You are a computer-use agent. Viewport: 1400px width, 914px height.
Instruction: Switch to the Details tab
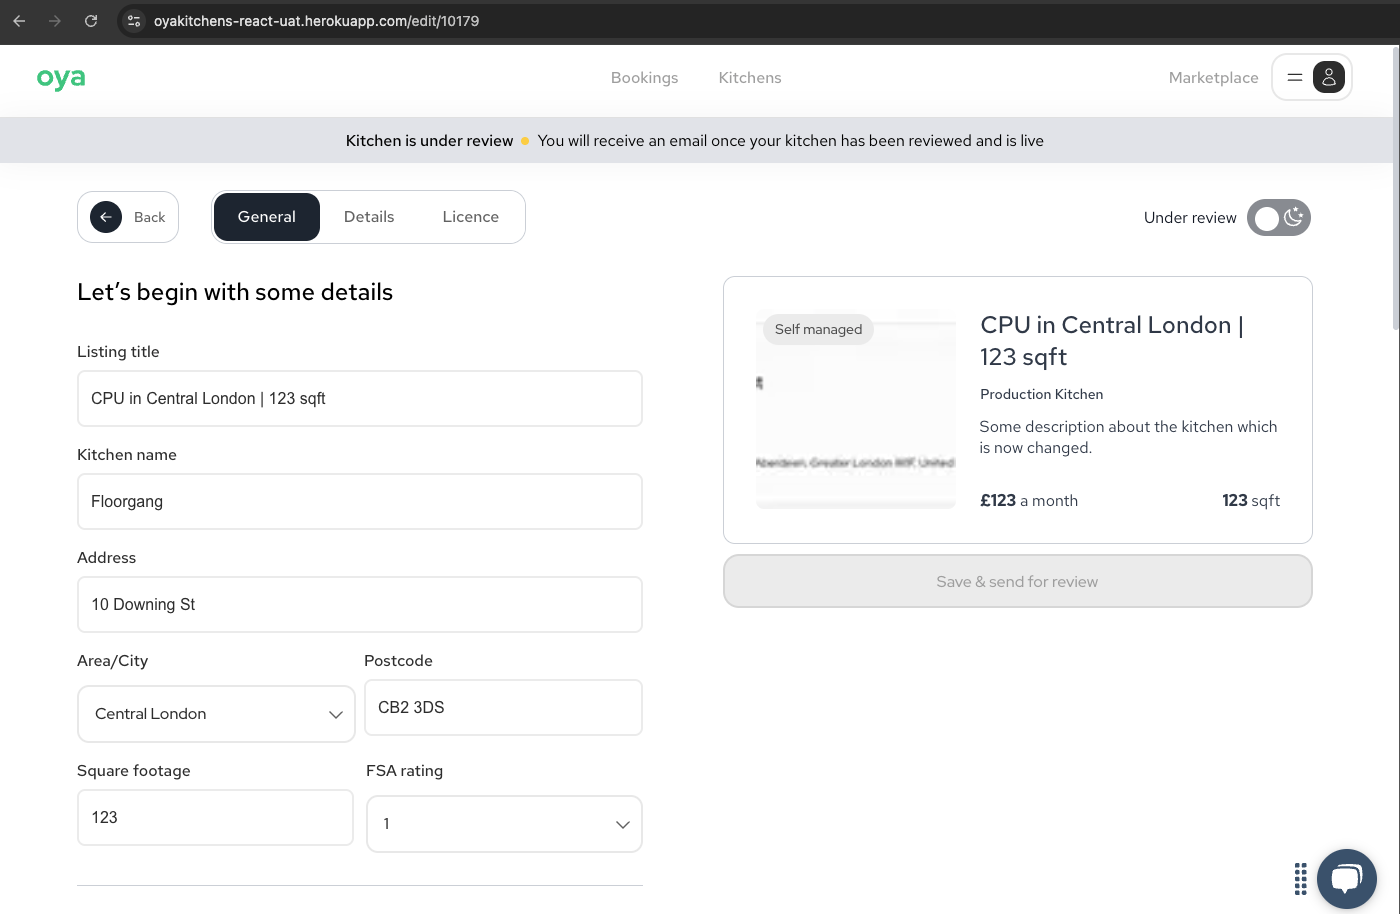pyautogui.click(x=369, y=217)
